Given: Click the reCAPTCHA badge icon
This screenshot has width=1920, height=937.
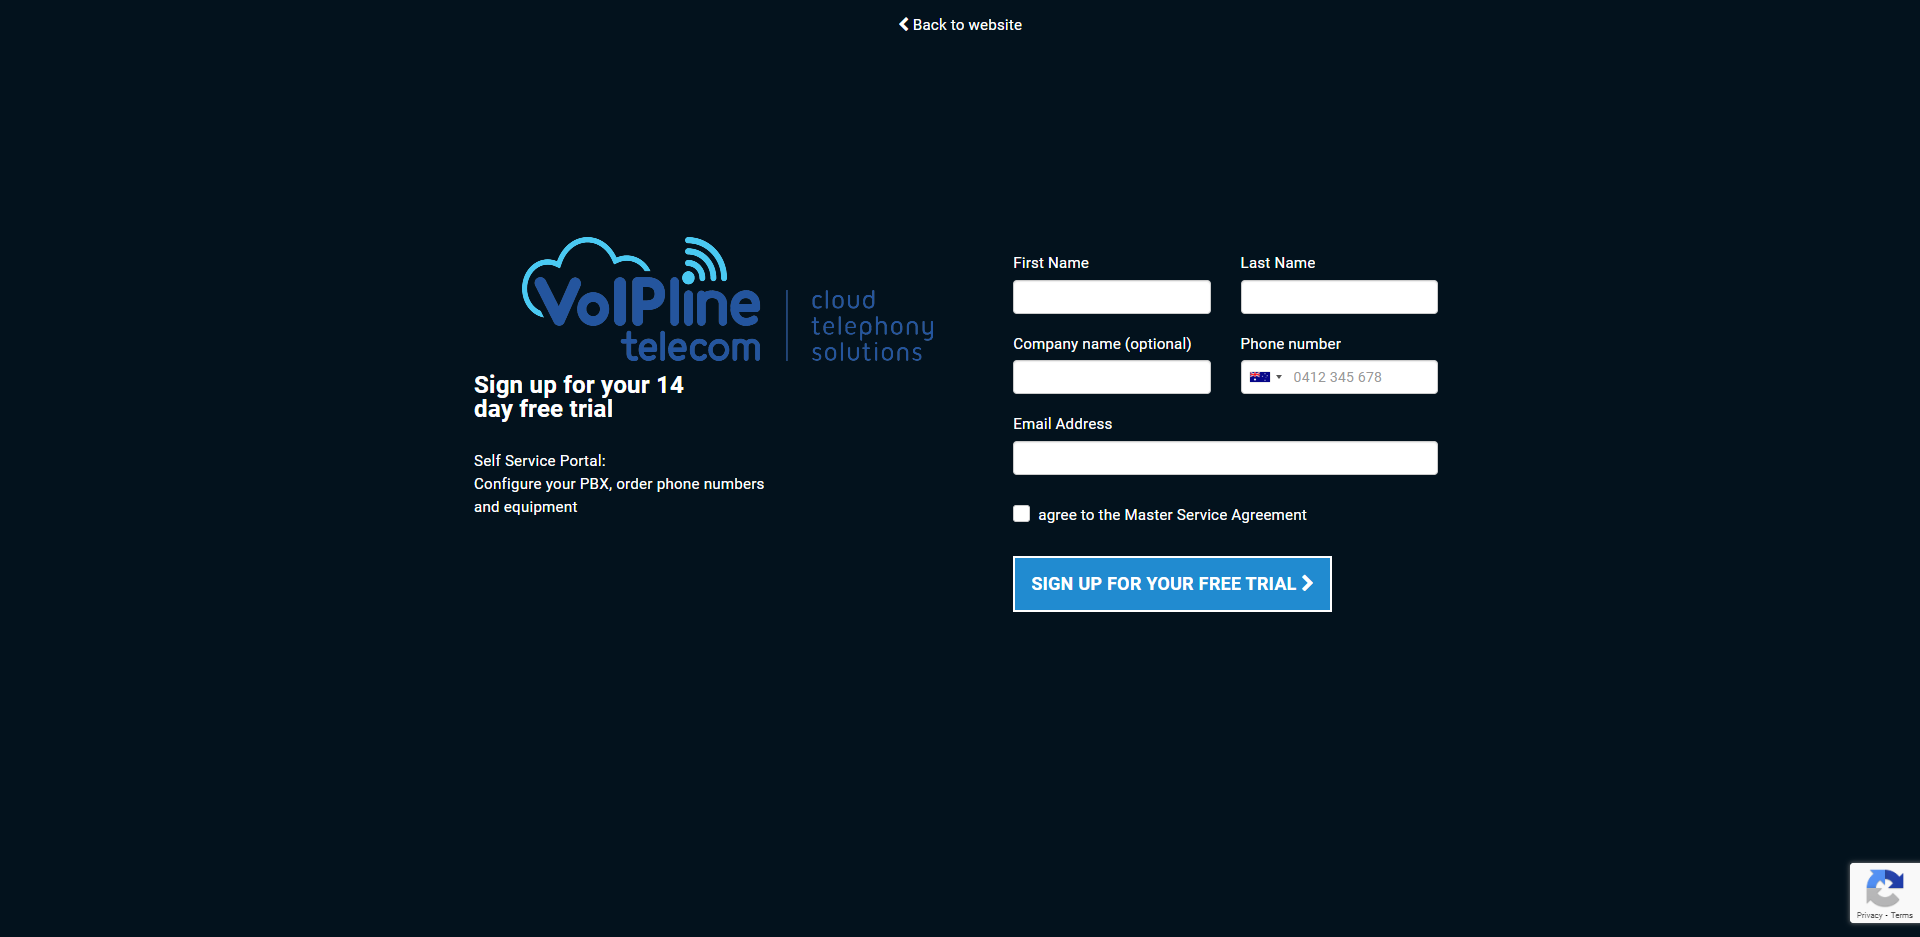Looking at the screenshot, I should click(1884, 888).
